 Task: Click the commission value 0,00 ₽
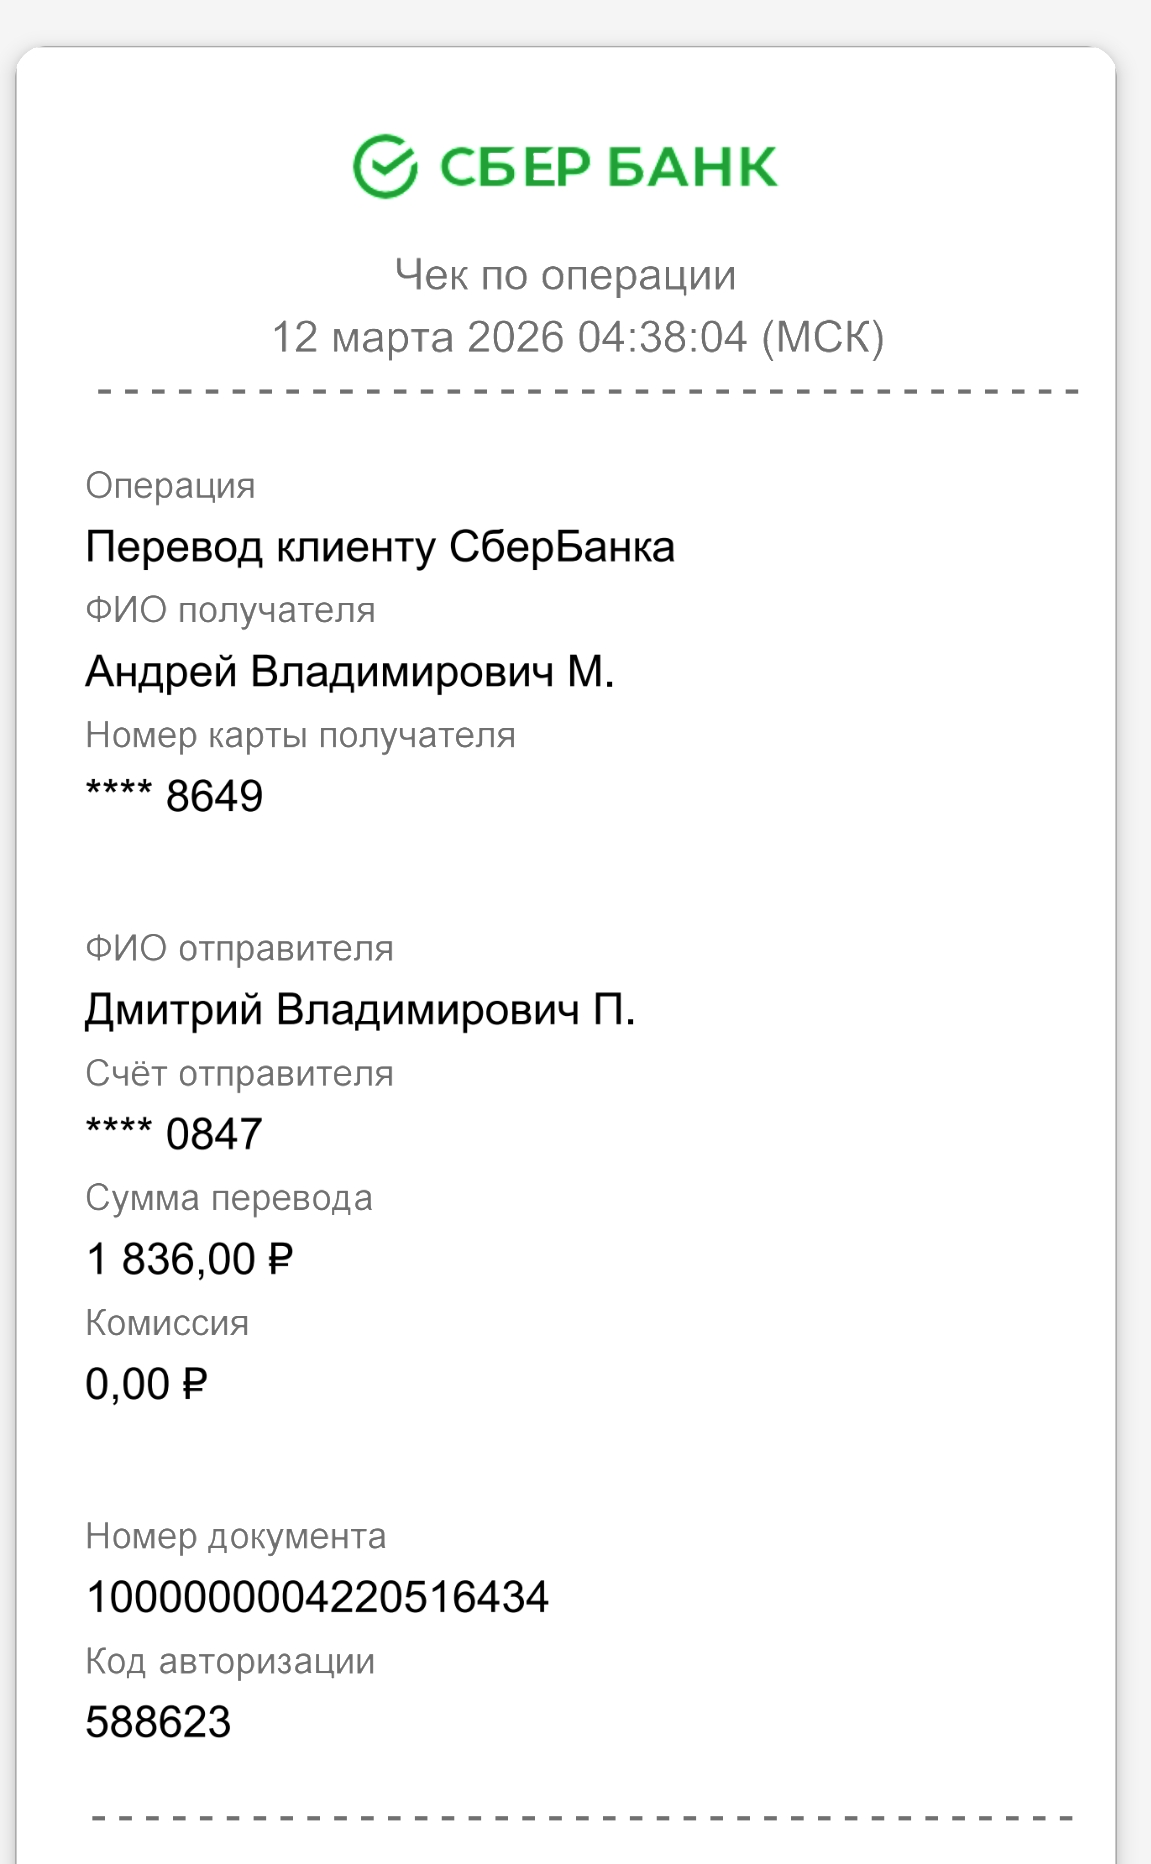tap(146, 1384)
